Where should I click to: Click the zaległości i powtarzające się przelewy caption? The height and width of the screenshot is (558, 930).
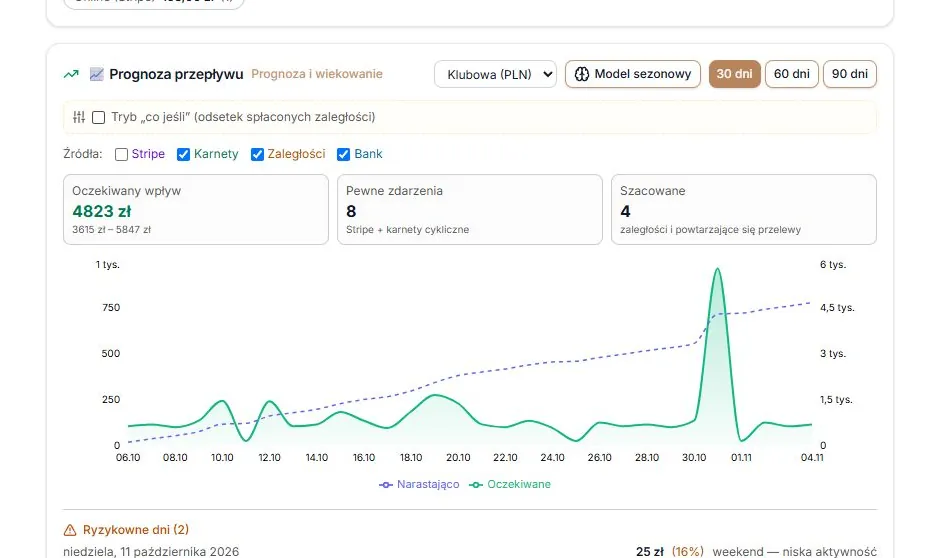coord(711,229)
